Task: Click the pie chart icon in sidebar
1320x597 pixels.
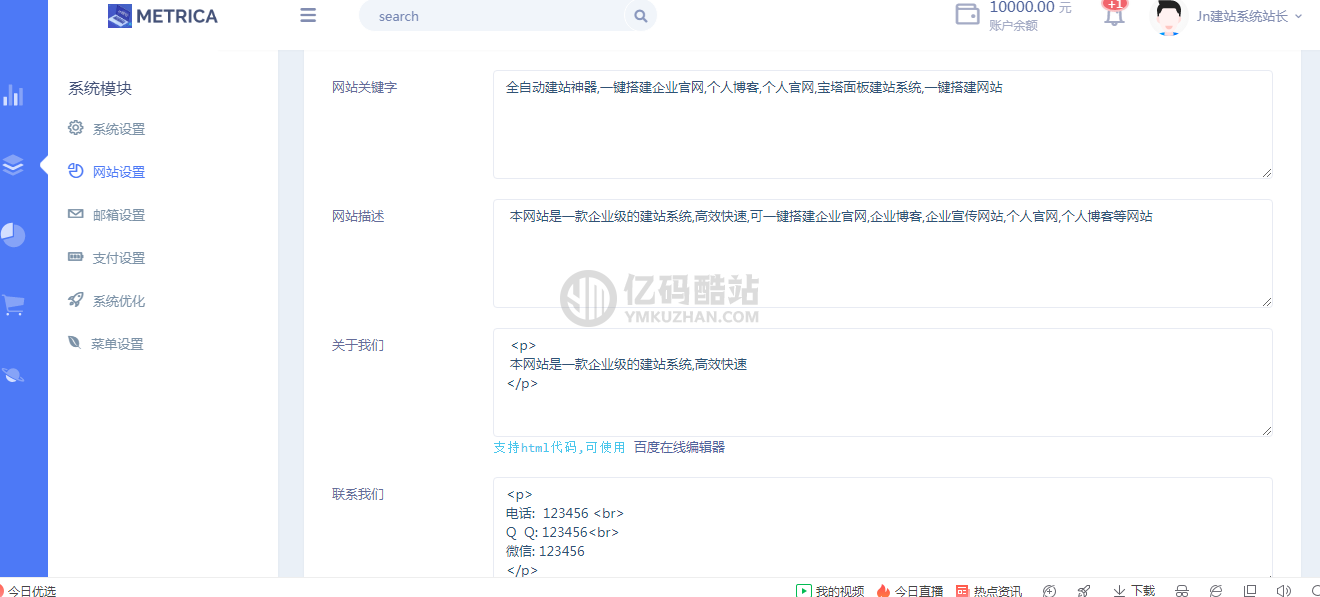Action: point(14,235)
